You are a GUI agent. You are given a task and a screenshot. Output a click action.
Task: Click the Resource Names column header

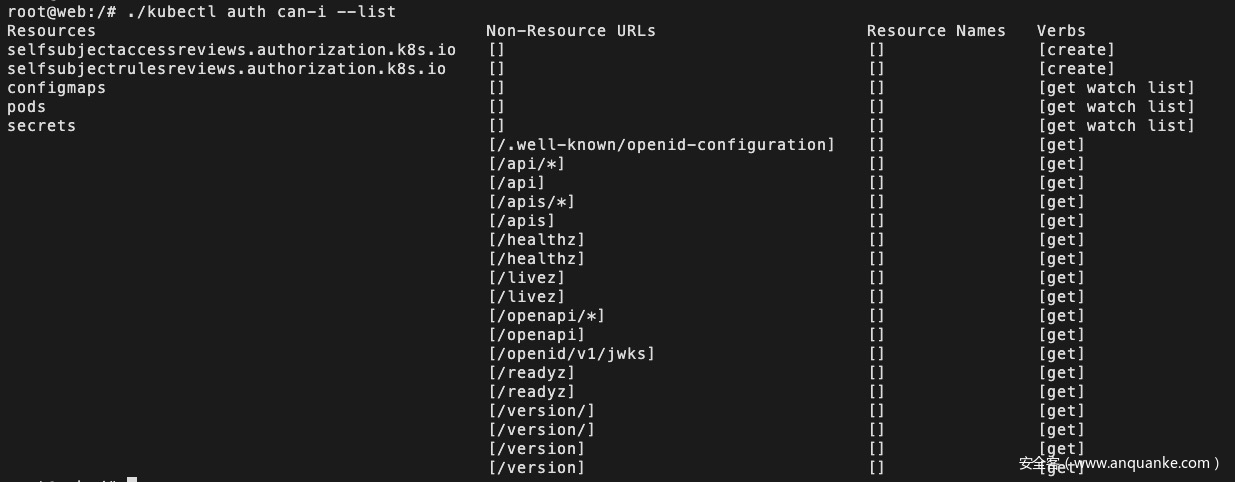936,31
